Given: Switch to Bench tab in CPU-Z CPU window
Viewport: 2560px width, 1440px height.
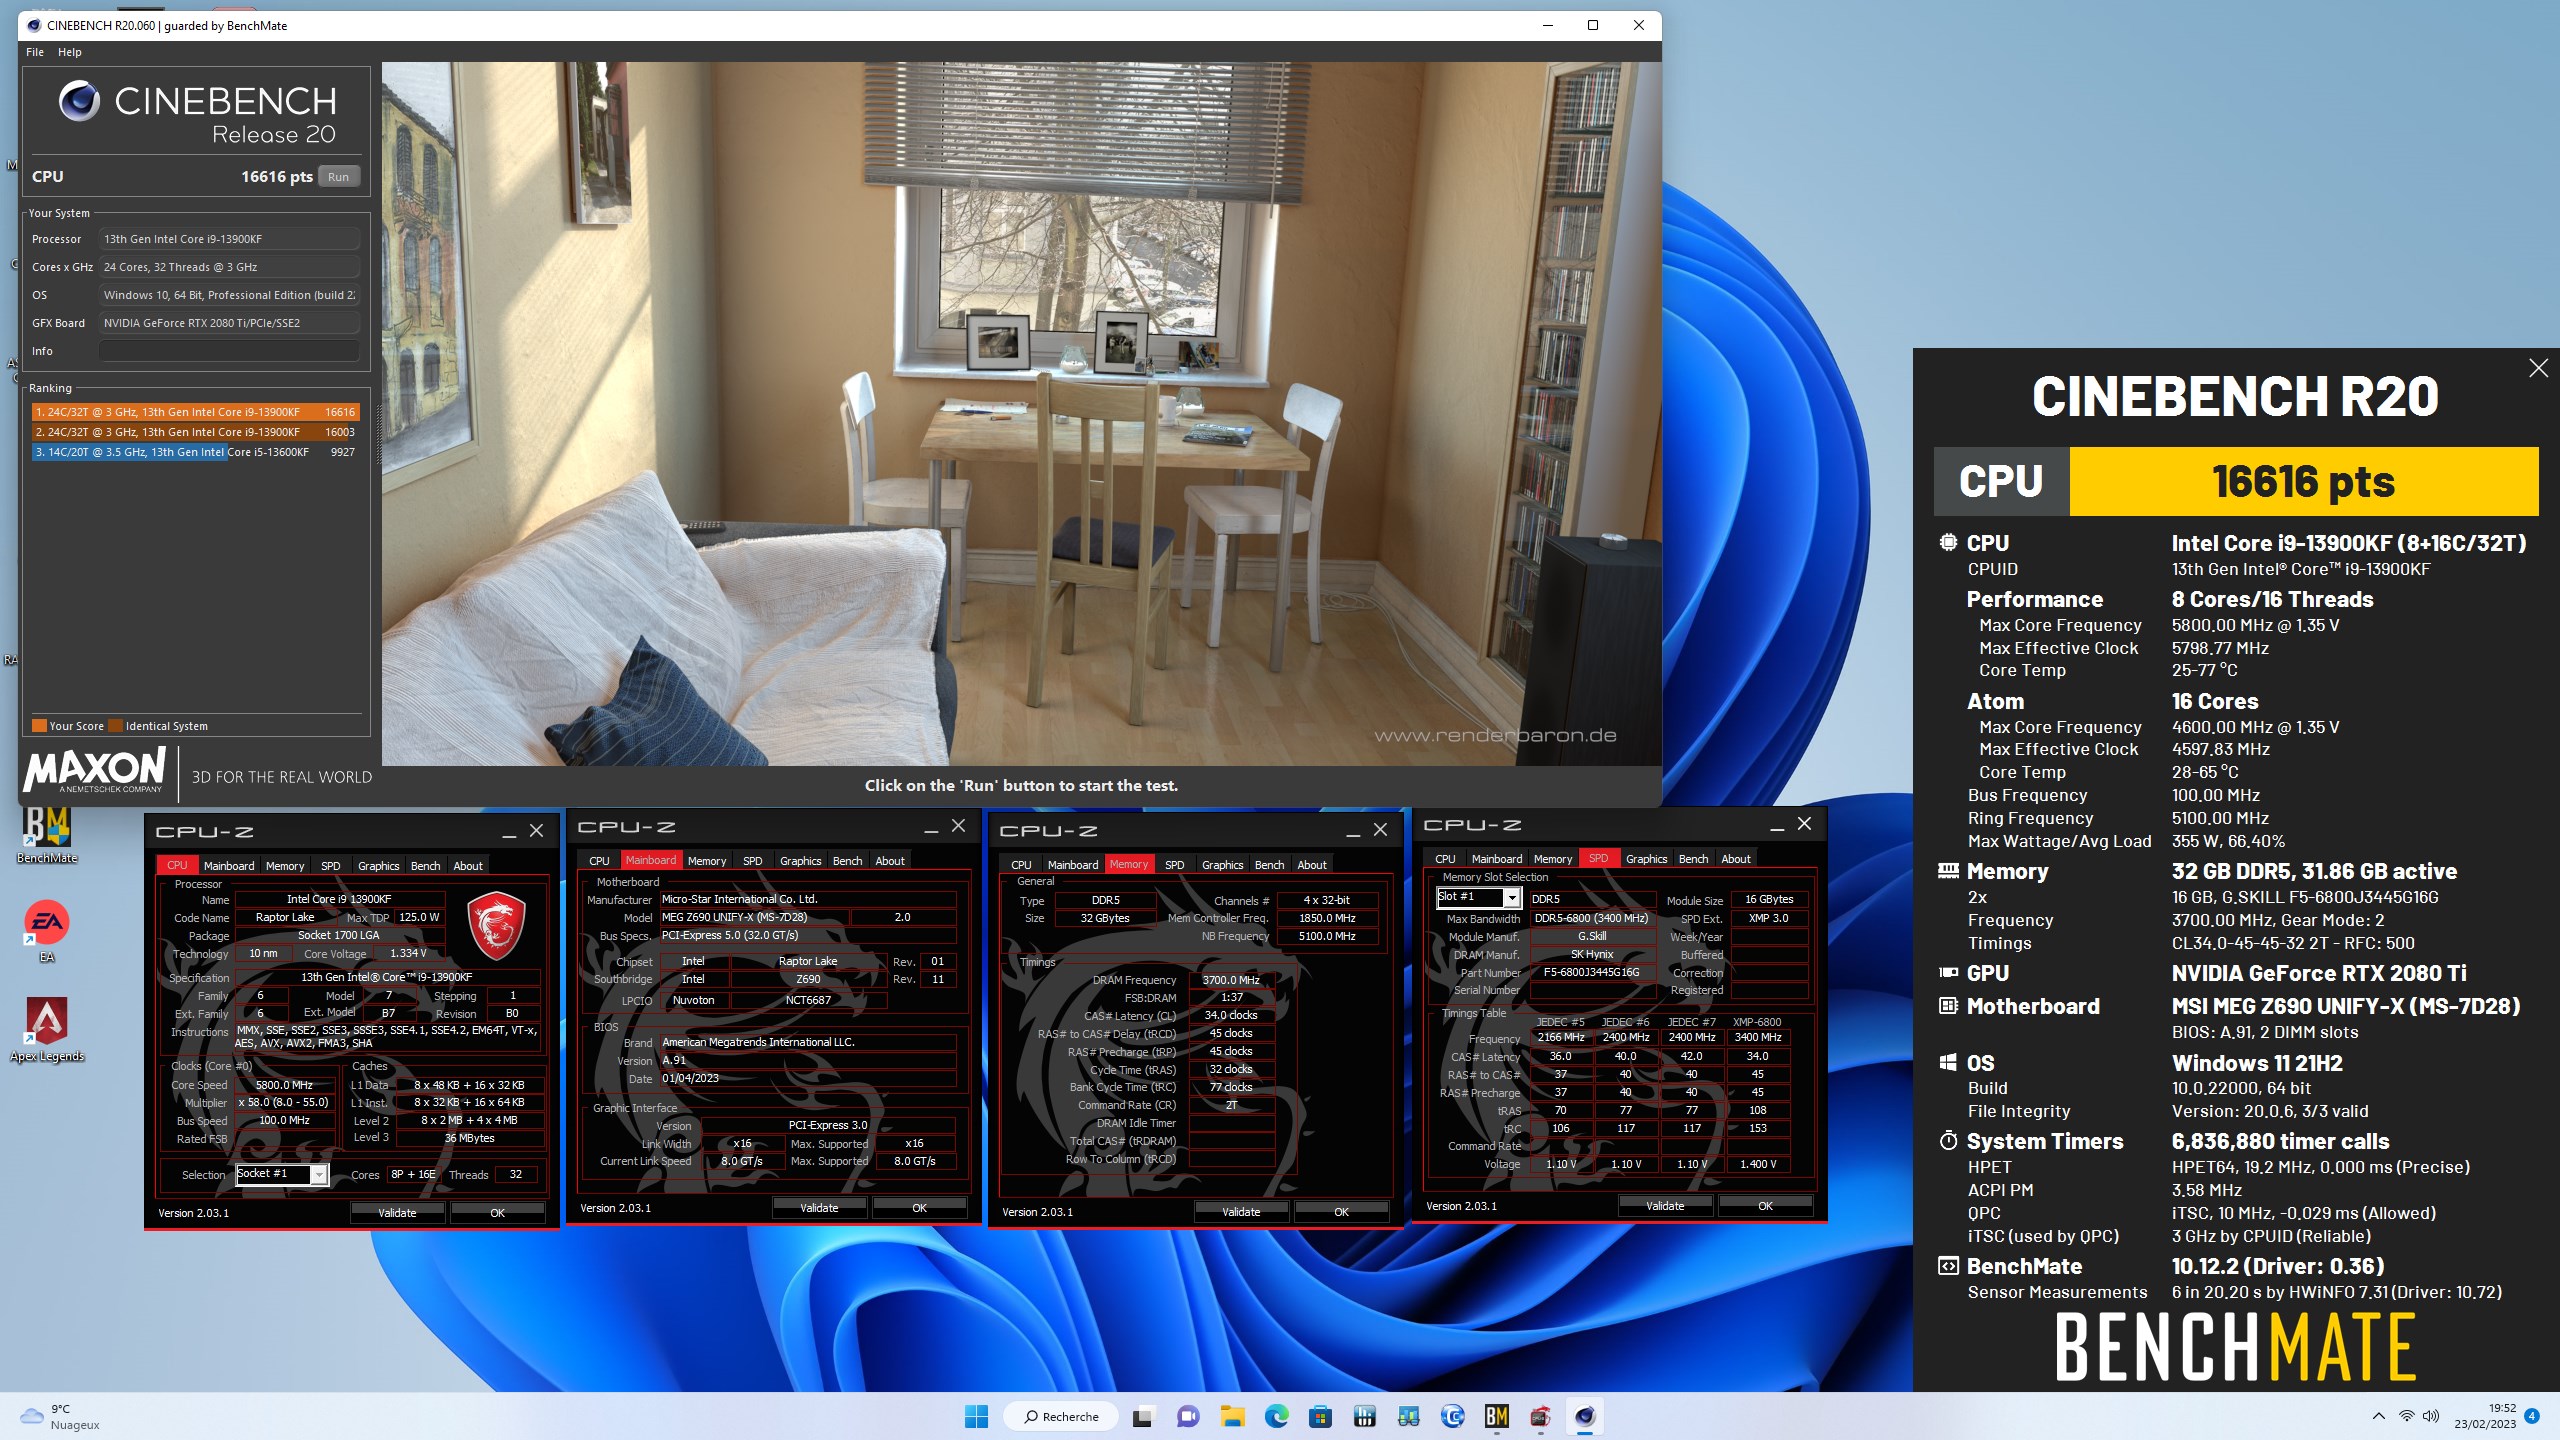Looking at the screenshot, I should [425, 866].
